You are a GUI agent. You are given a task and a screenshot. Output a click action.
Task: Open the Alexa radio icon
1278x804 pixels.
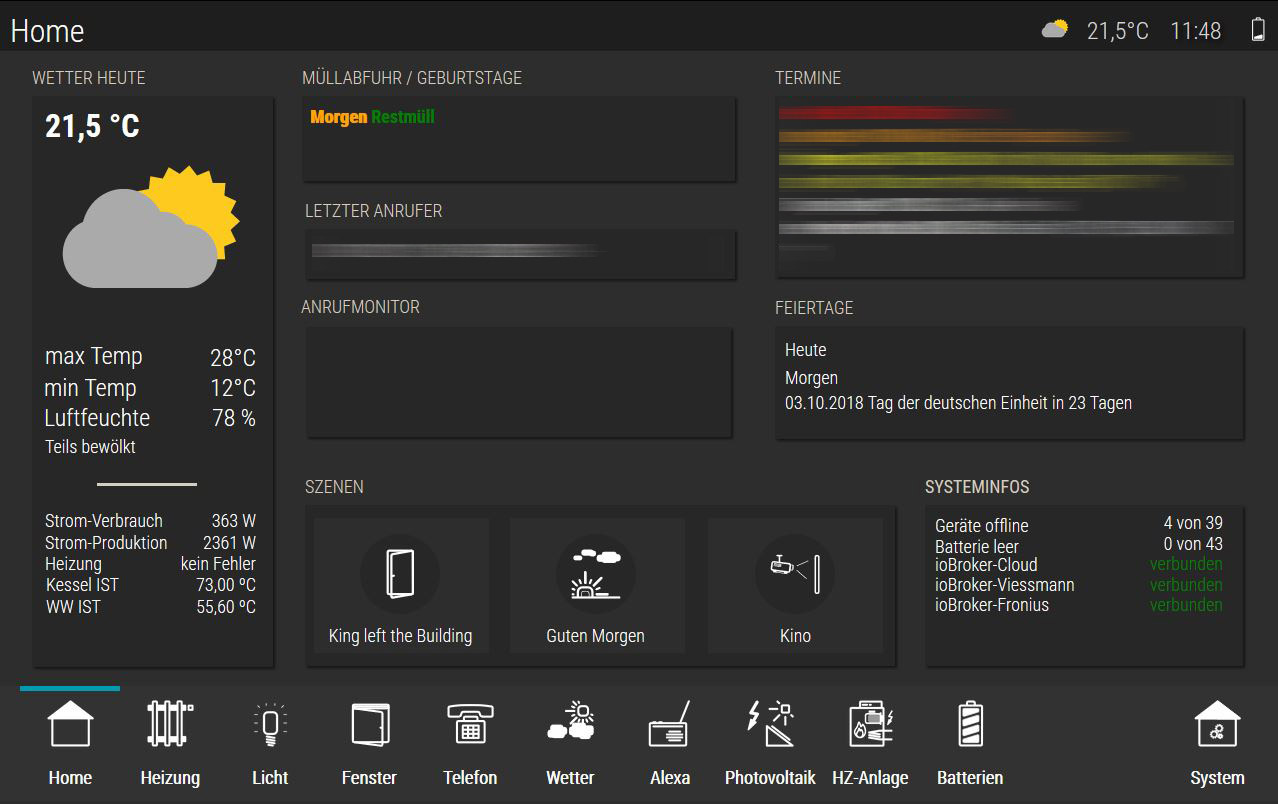[670, 724]
